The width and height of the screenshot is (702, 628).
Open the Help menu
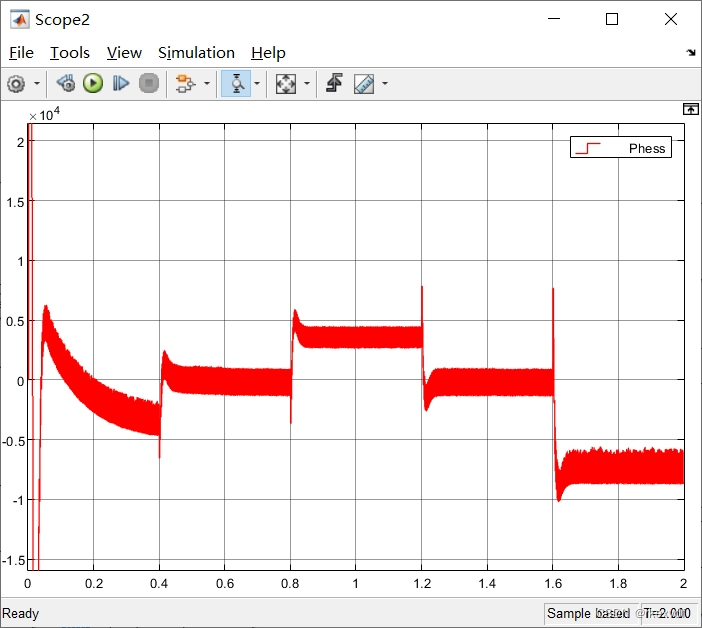pos(268,53)
